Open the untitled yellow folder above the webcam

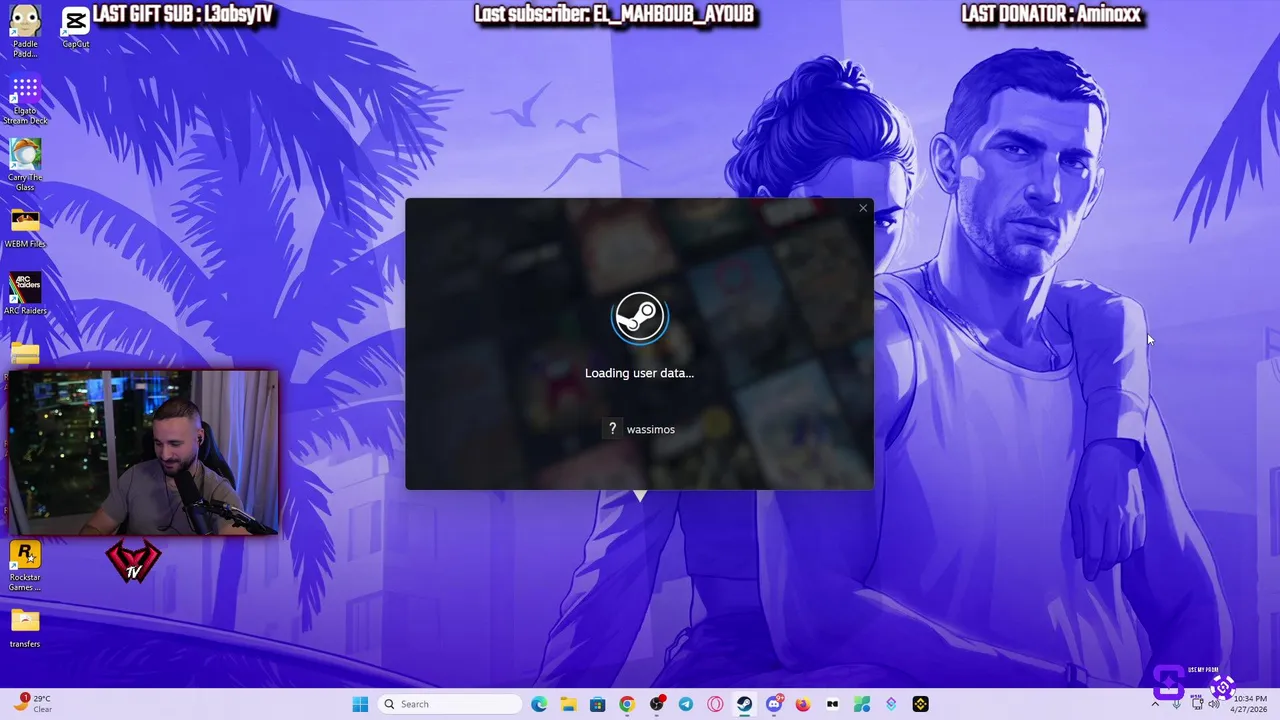pyautogui.click(x=25, y=353)
